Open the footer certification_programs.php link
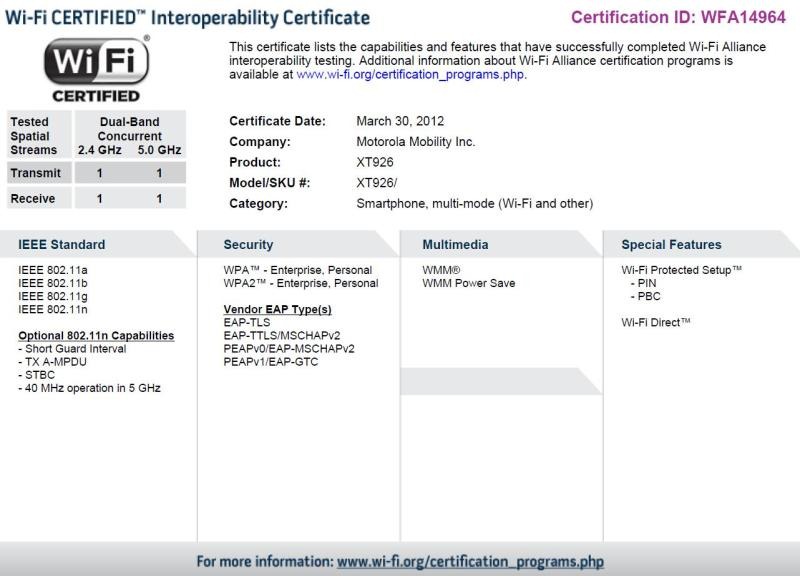The height and width of the screenshot is (576, 800). pos(470,562)
